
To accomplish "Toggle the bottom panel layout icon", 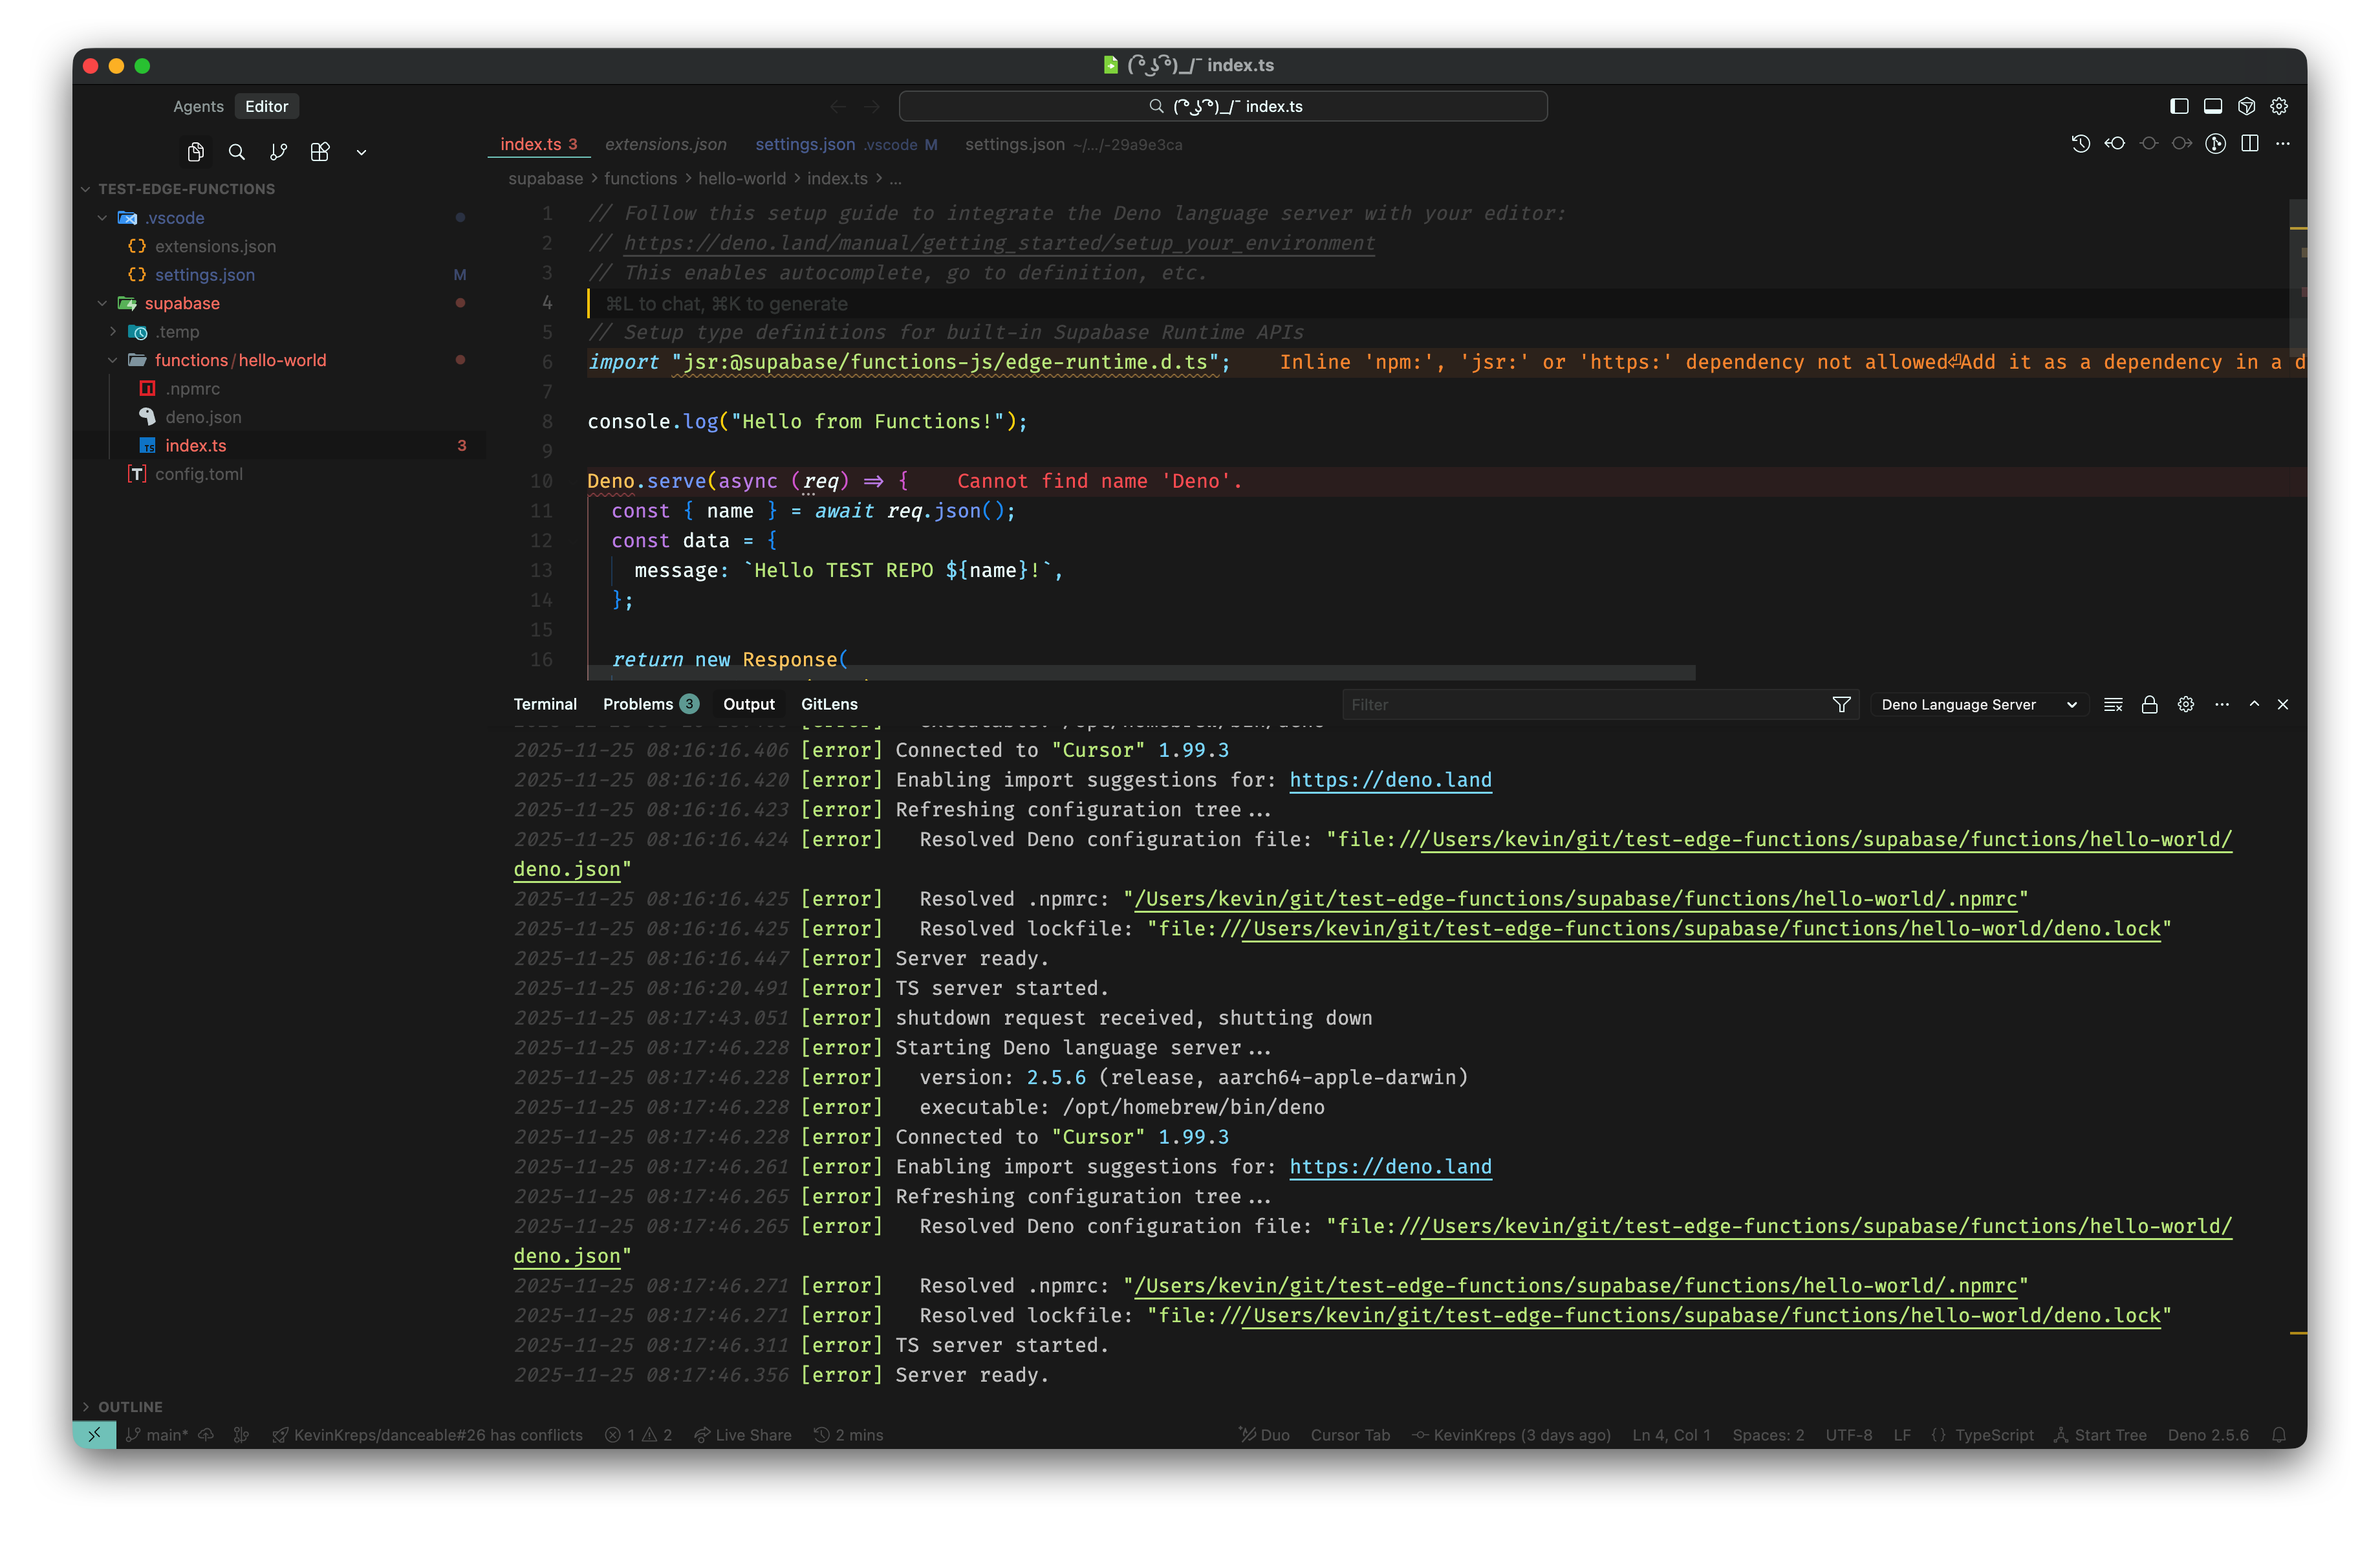I will click(x=2213, y=106).
